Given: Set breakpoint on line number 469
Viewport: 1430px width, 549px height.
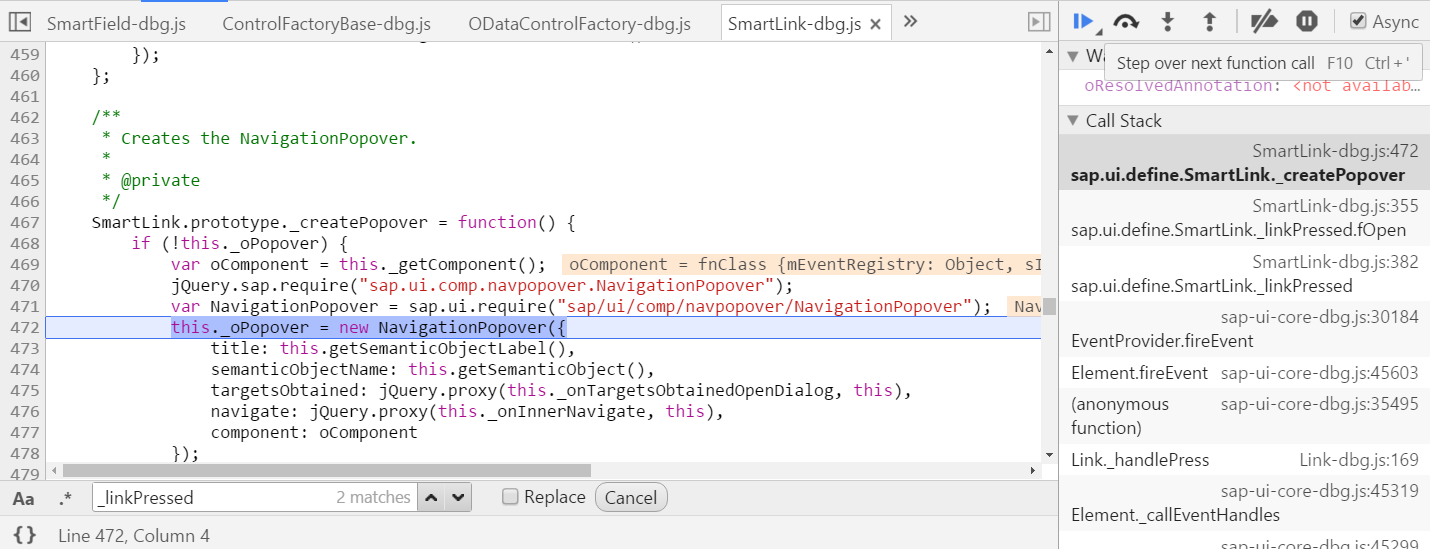Looking at the screenshot, I should click(26, 264).
